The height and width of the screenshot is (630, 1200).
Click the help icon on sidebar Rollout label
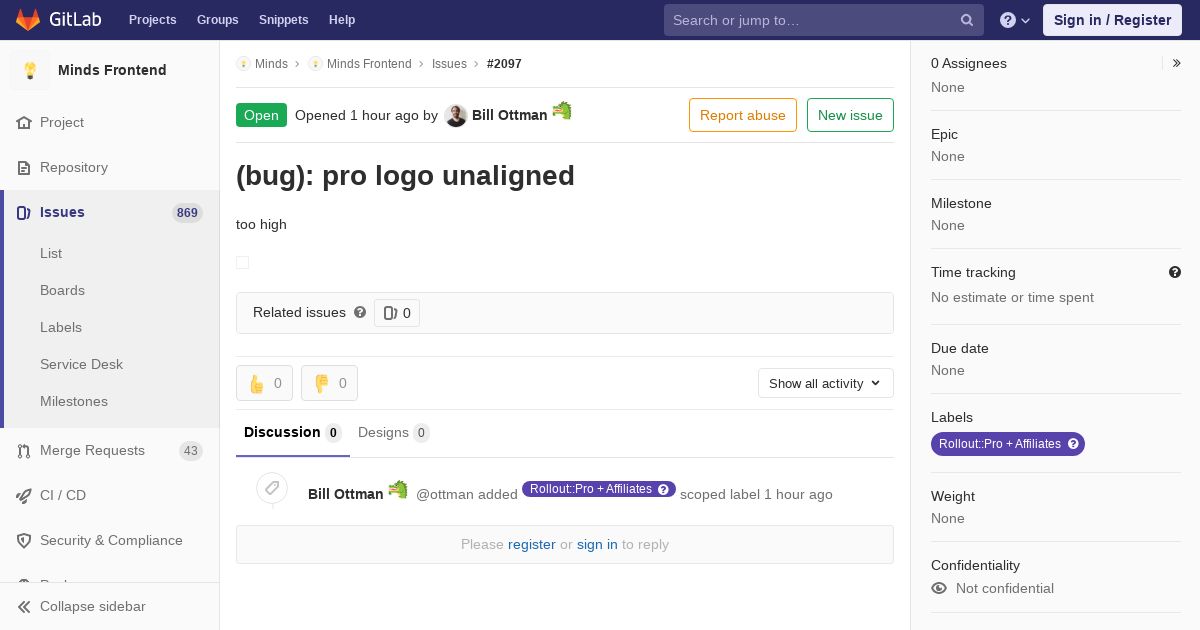pyautogui.click(x=1073, y=444)
